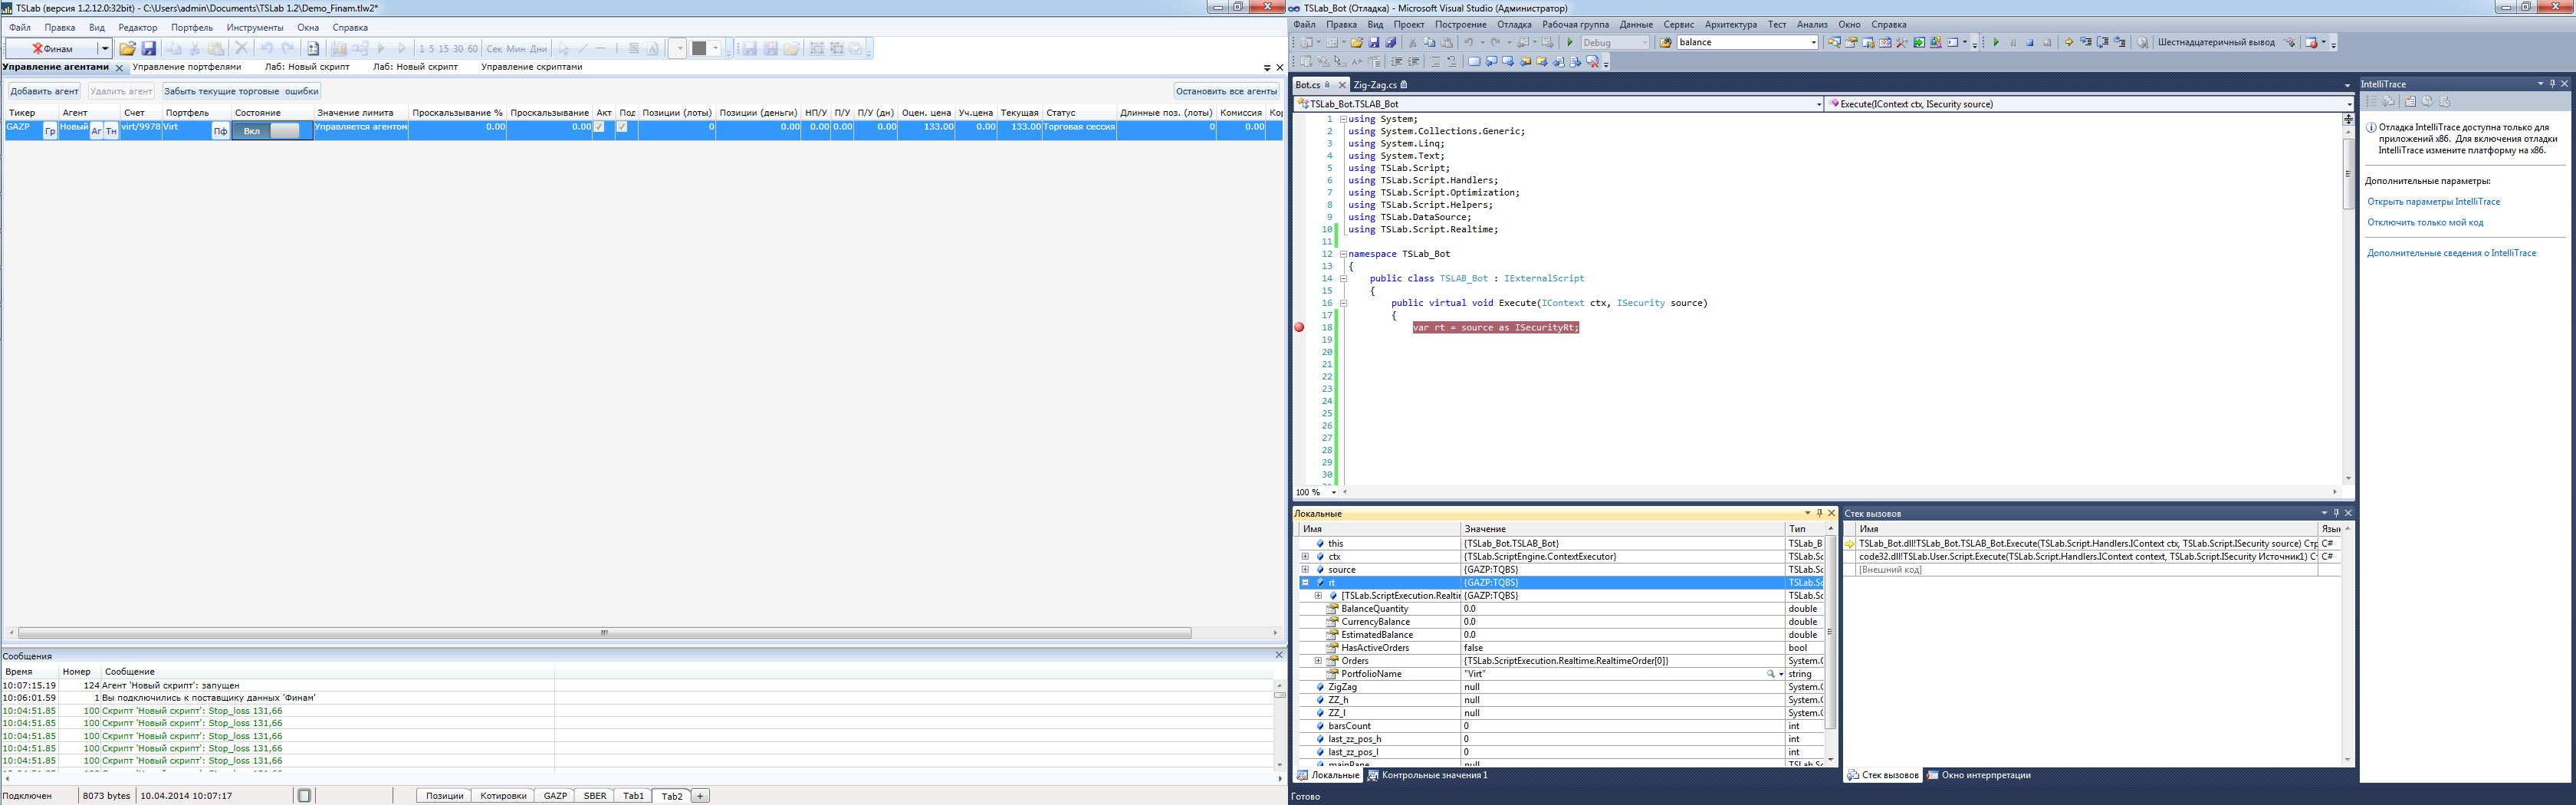
Task: Open the Открыть параметры IntelliTrace link
Action: point(2433,202)
